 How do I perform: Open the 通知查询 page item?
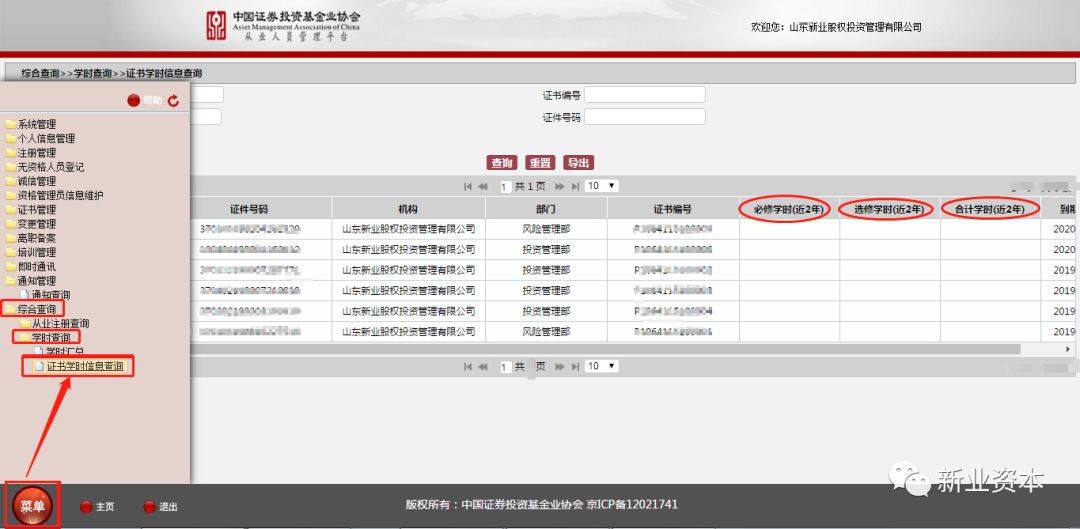[51, 295]
